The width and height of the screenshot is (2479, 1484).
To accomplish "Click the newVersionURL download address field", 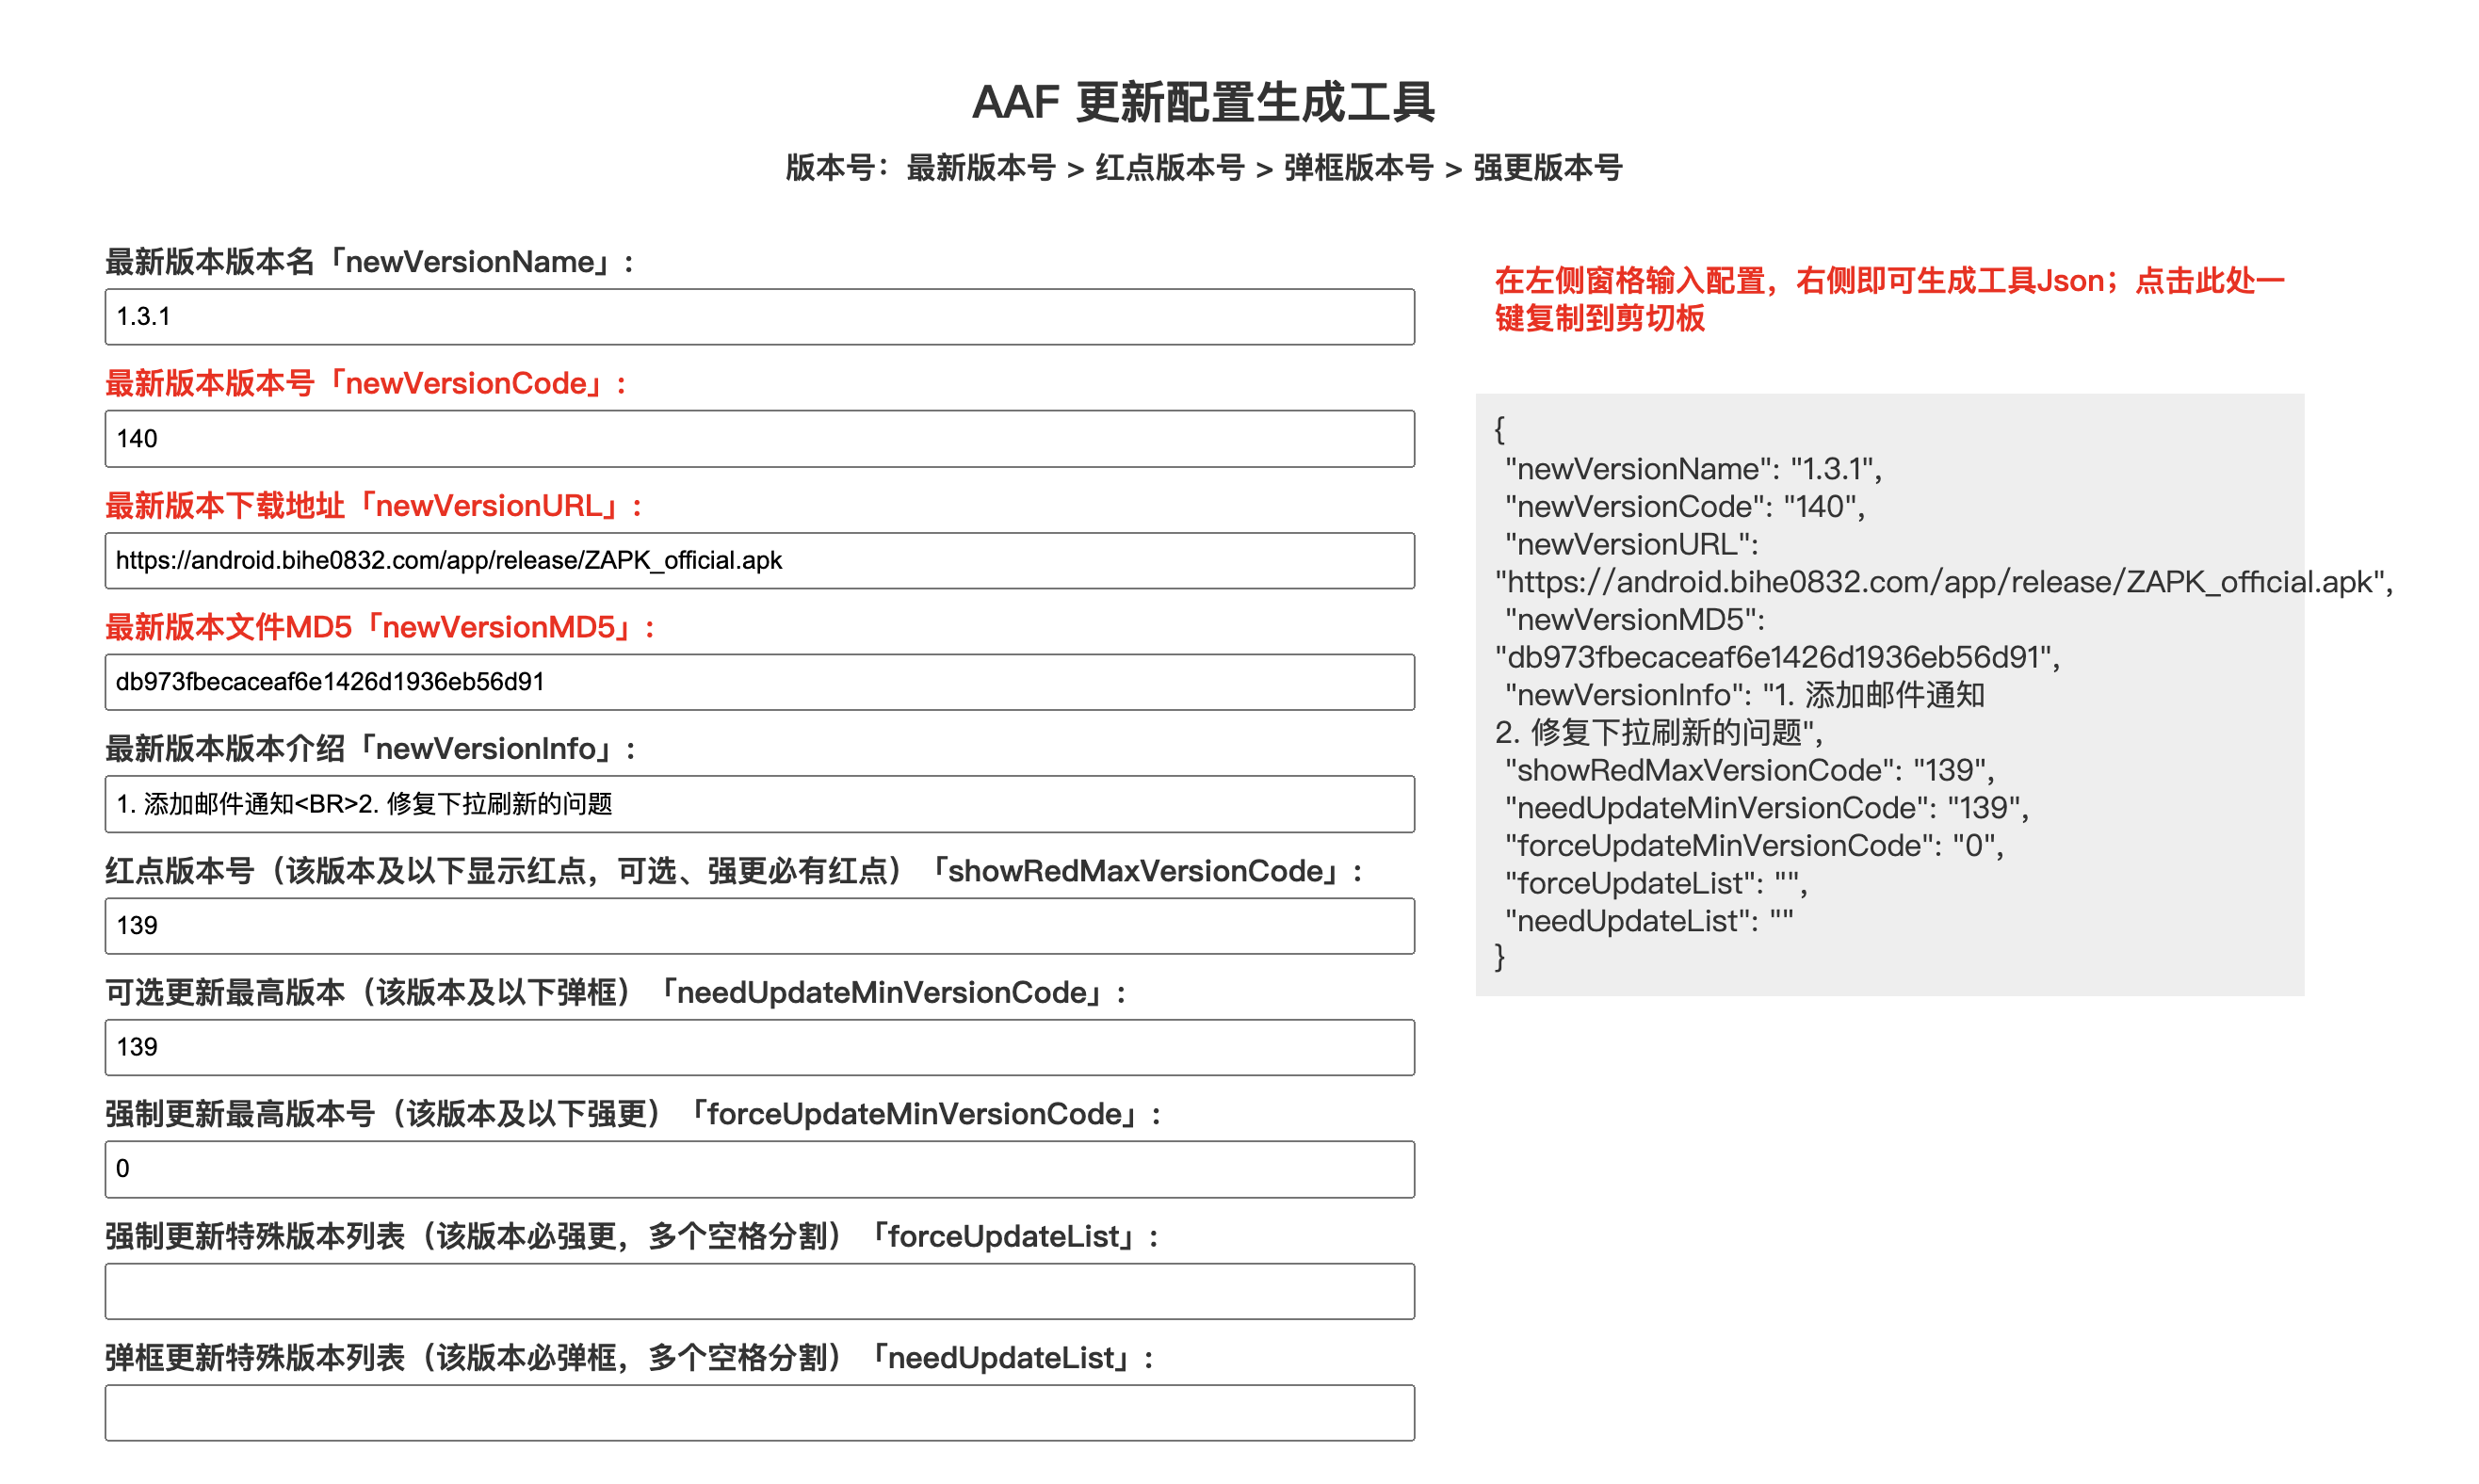I will (759, 561).
